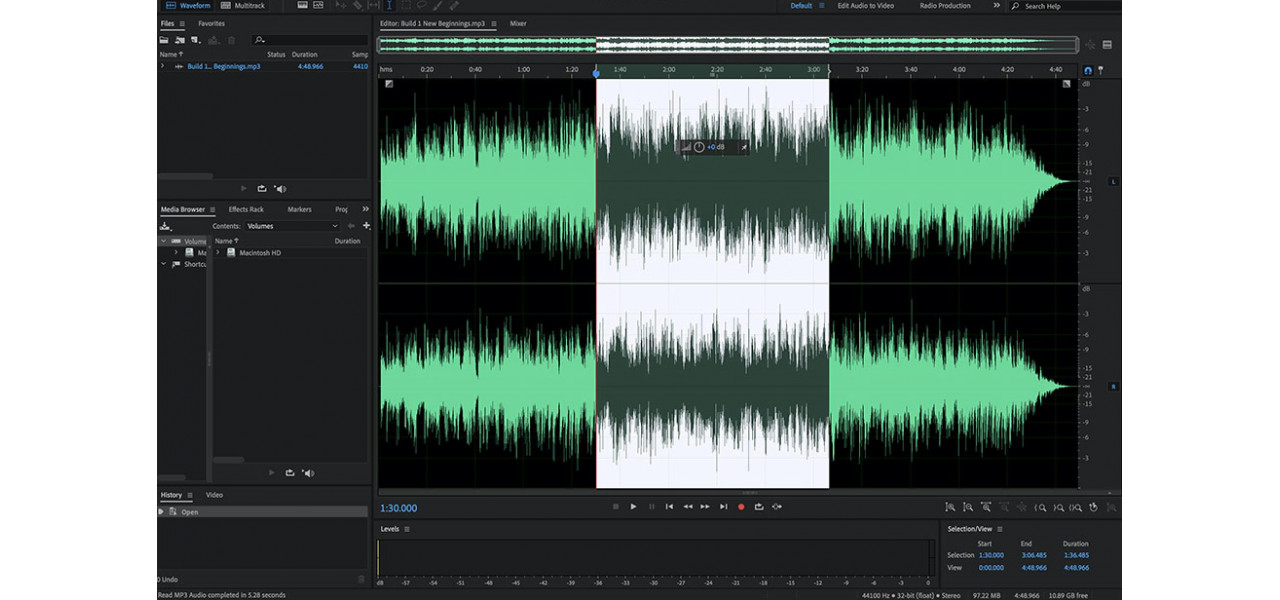Viewport: 1280px width, 600px height.
Task: Click the zoom navigator settings icon
Action: pos(1107,45)
